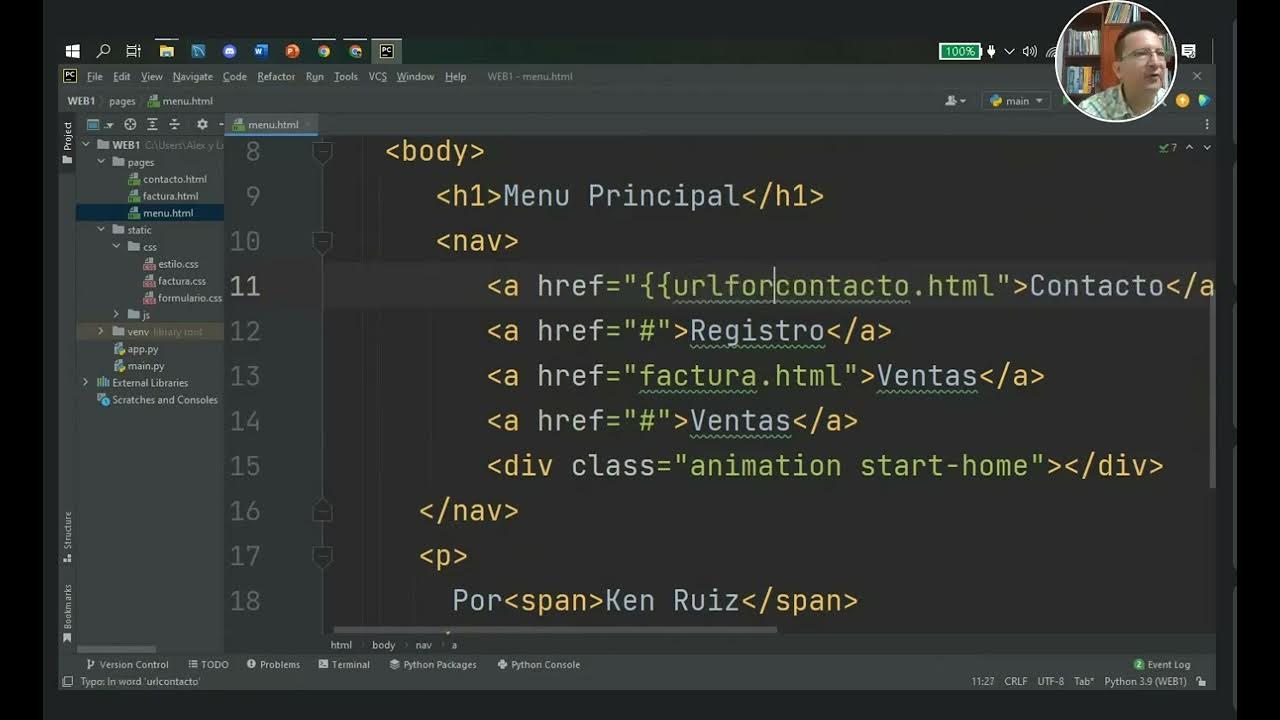Open the Refactor menu
This screenshot has width=1280, height=720.
click(x=276, y=77)
